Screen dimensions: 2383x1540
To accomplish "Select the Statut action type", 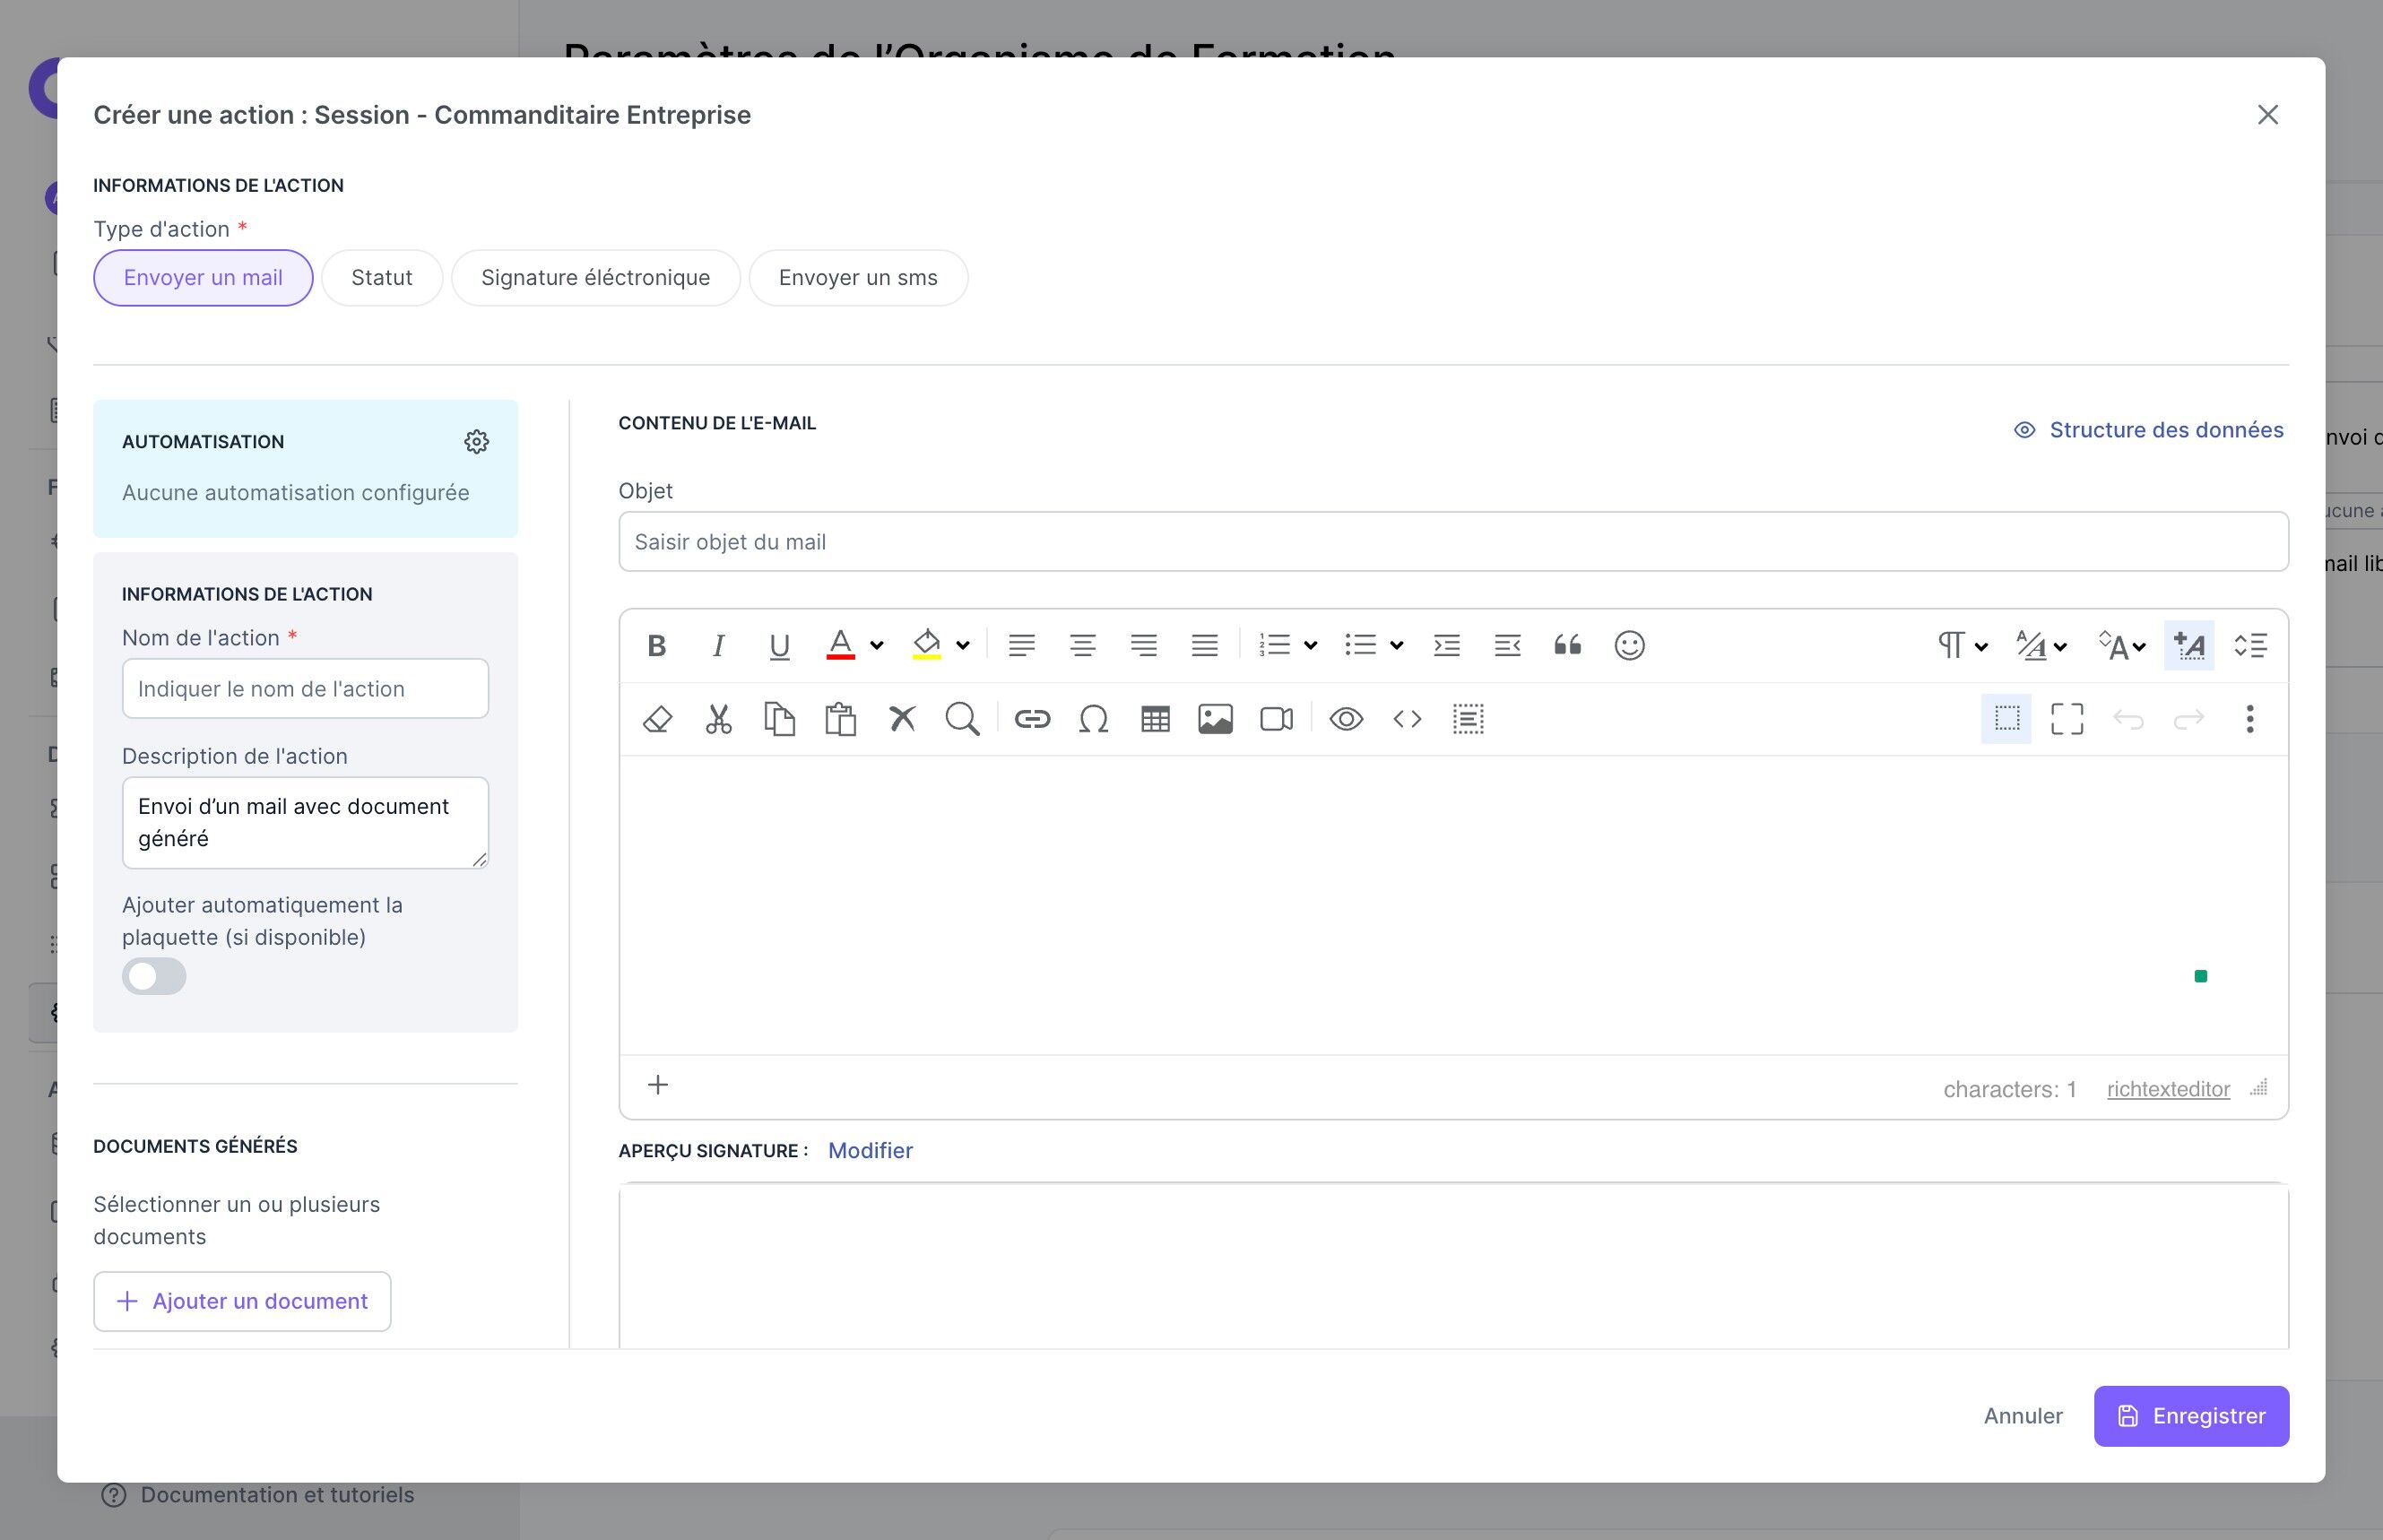I will [x=381, y=278].
